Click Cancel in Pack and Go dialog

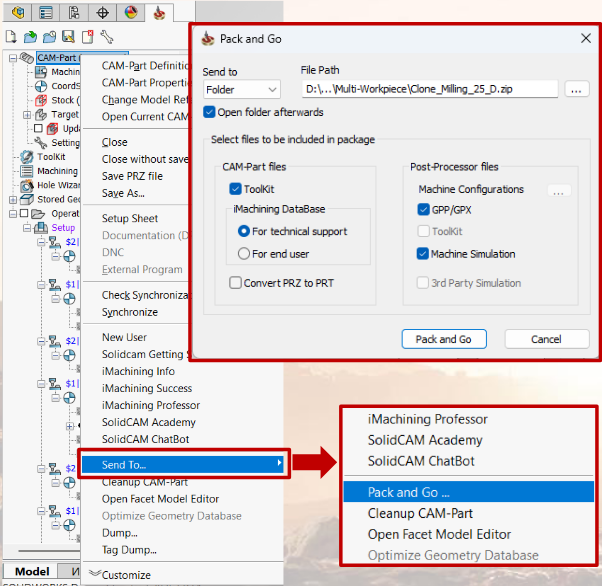[546, 339]
